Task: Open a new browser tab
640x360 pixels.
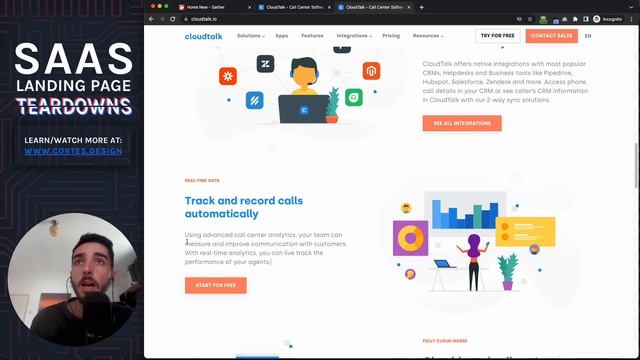Action: click(x=422, y=7)
